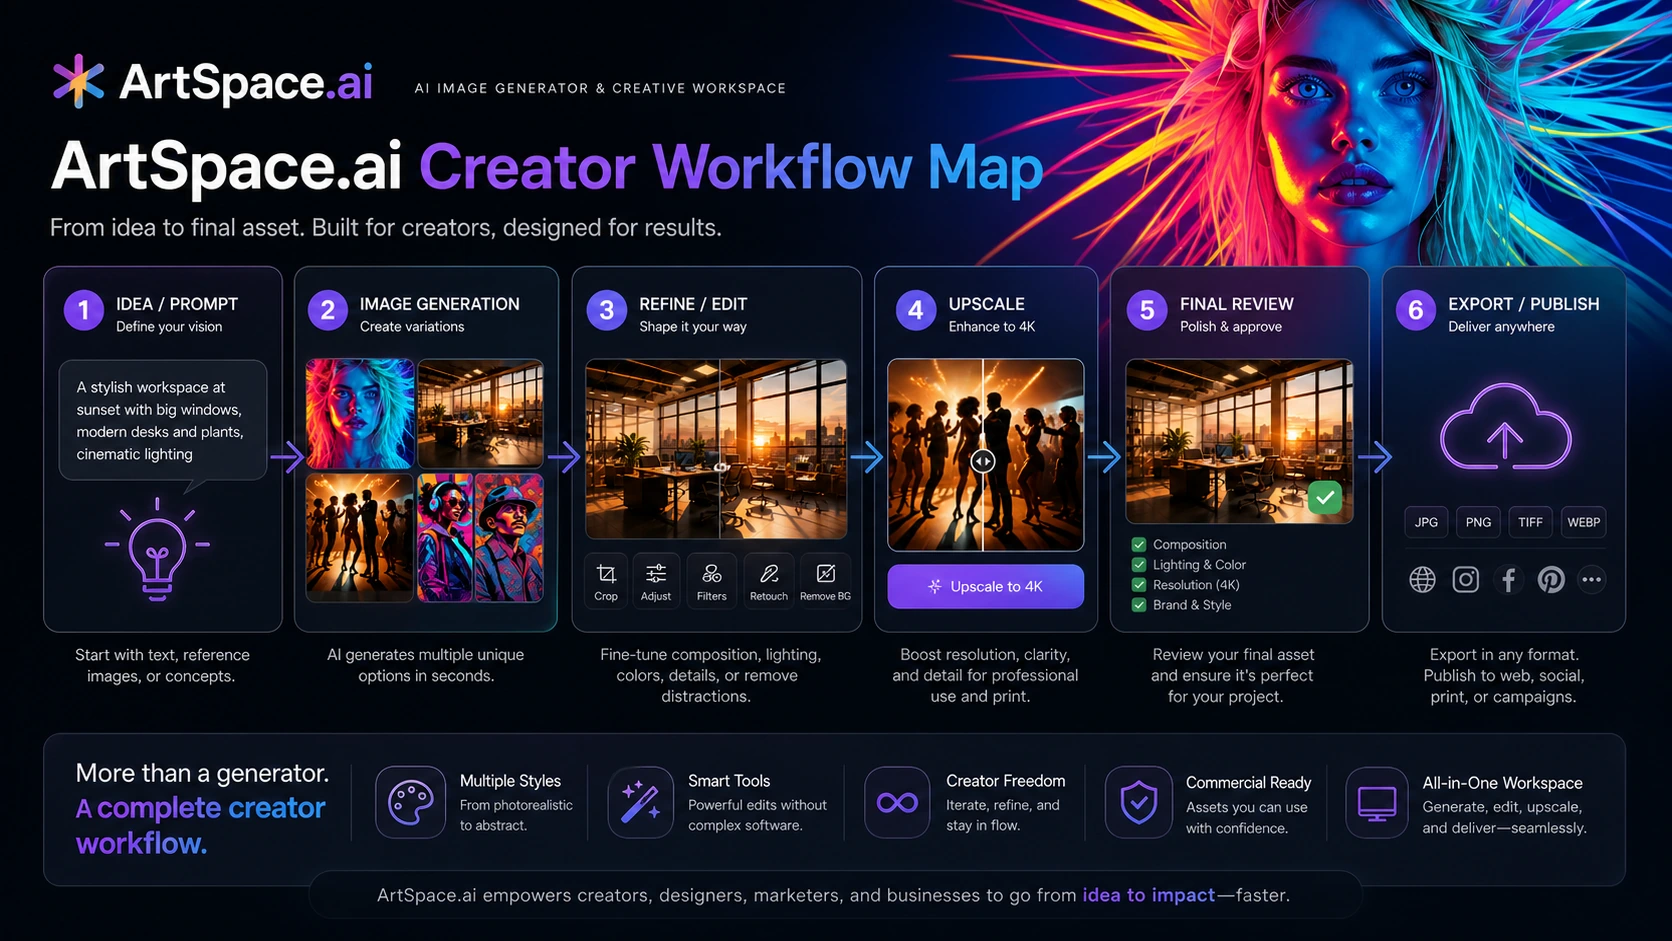Image resolution: width=1672 pixels, height=941 pixels.
Task: Click the Multiple Styles palette icon
Action: point(410,802)
